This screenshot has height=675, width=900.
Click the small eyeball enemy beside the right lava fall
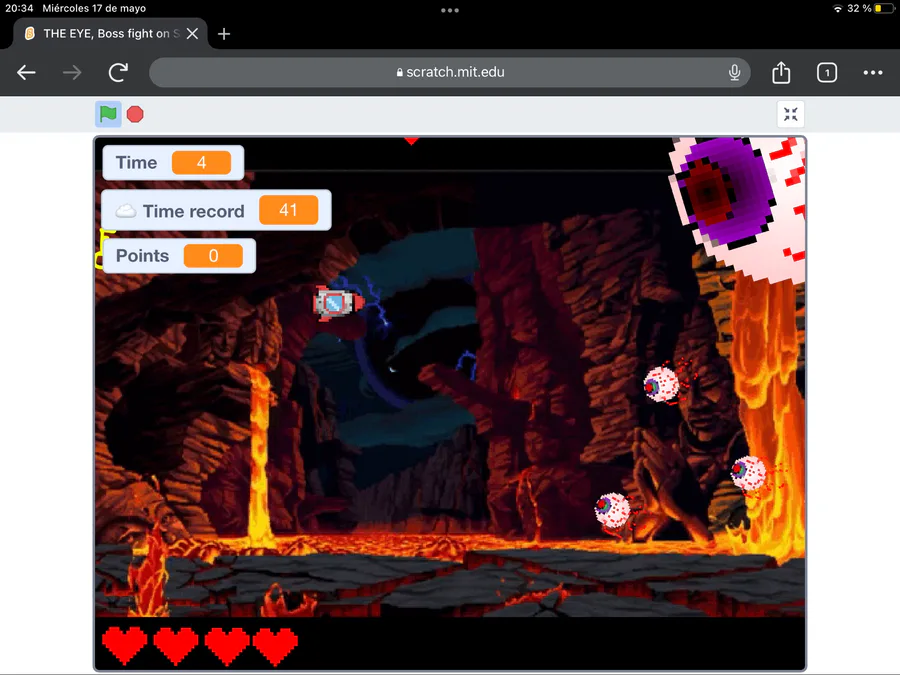(748, 472)
